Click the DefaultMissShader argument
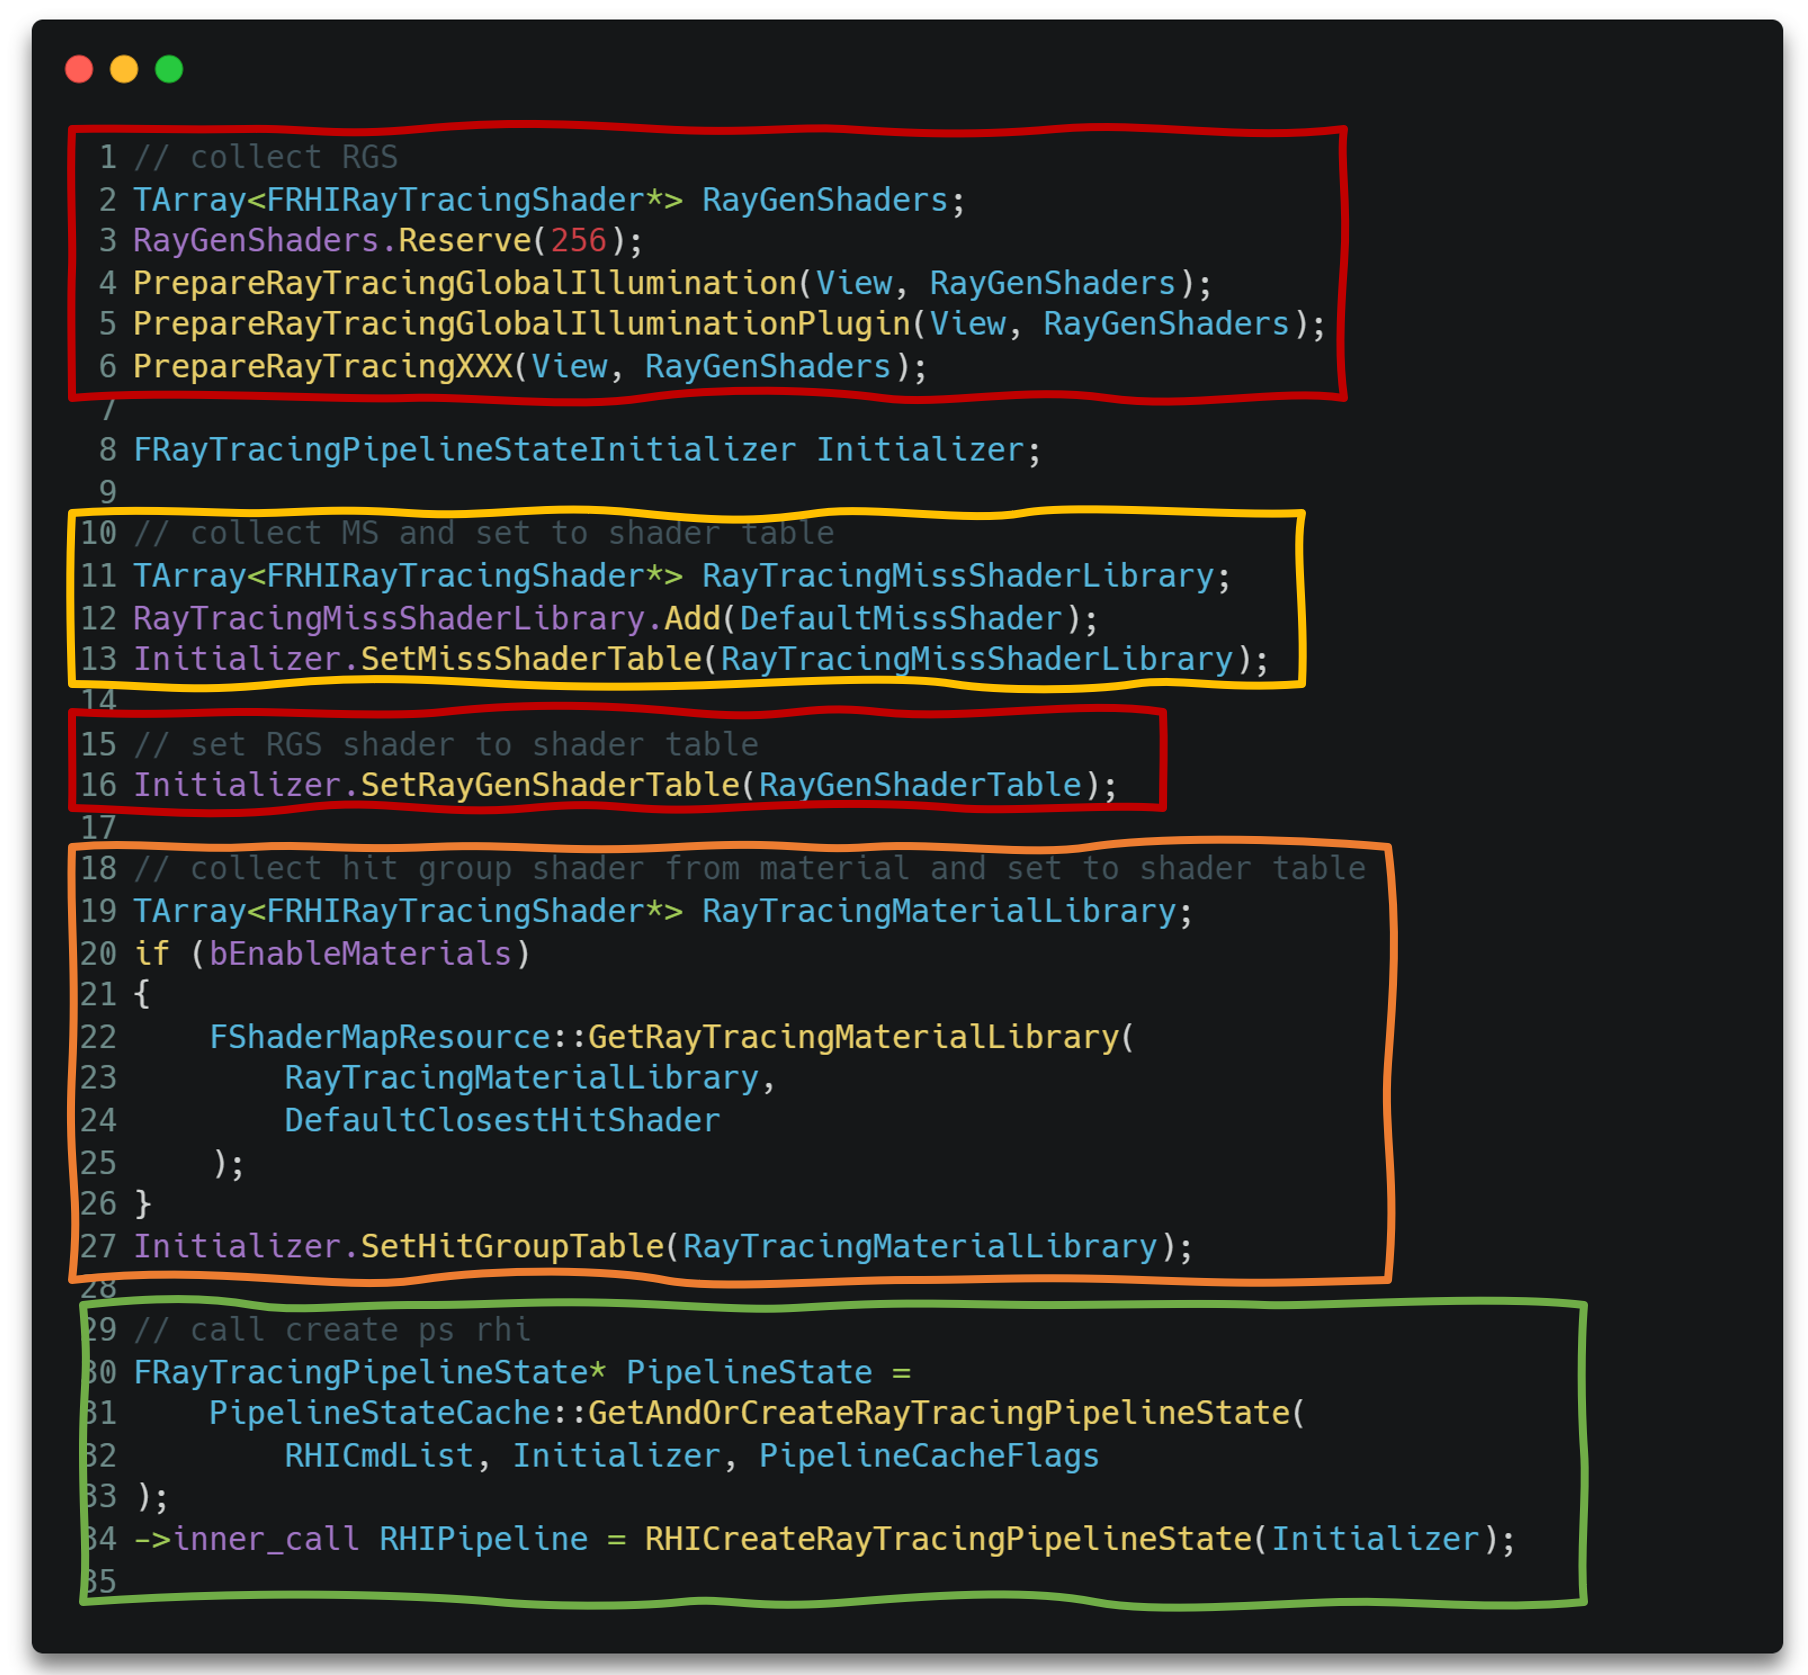This screenshot has width=1808, height=1675. [900, 619]
